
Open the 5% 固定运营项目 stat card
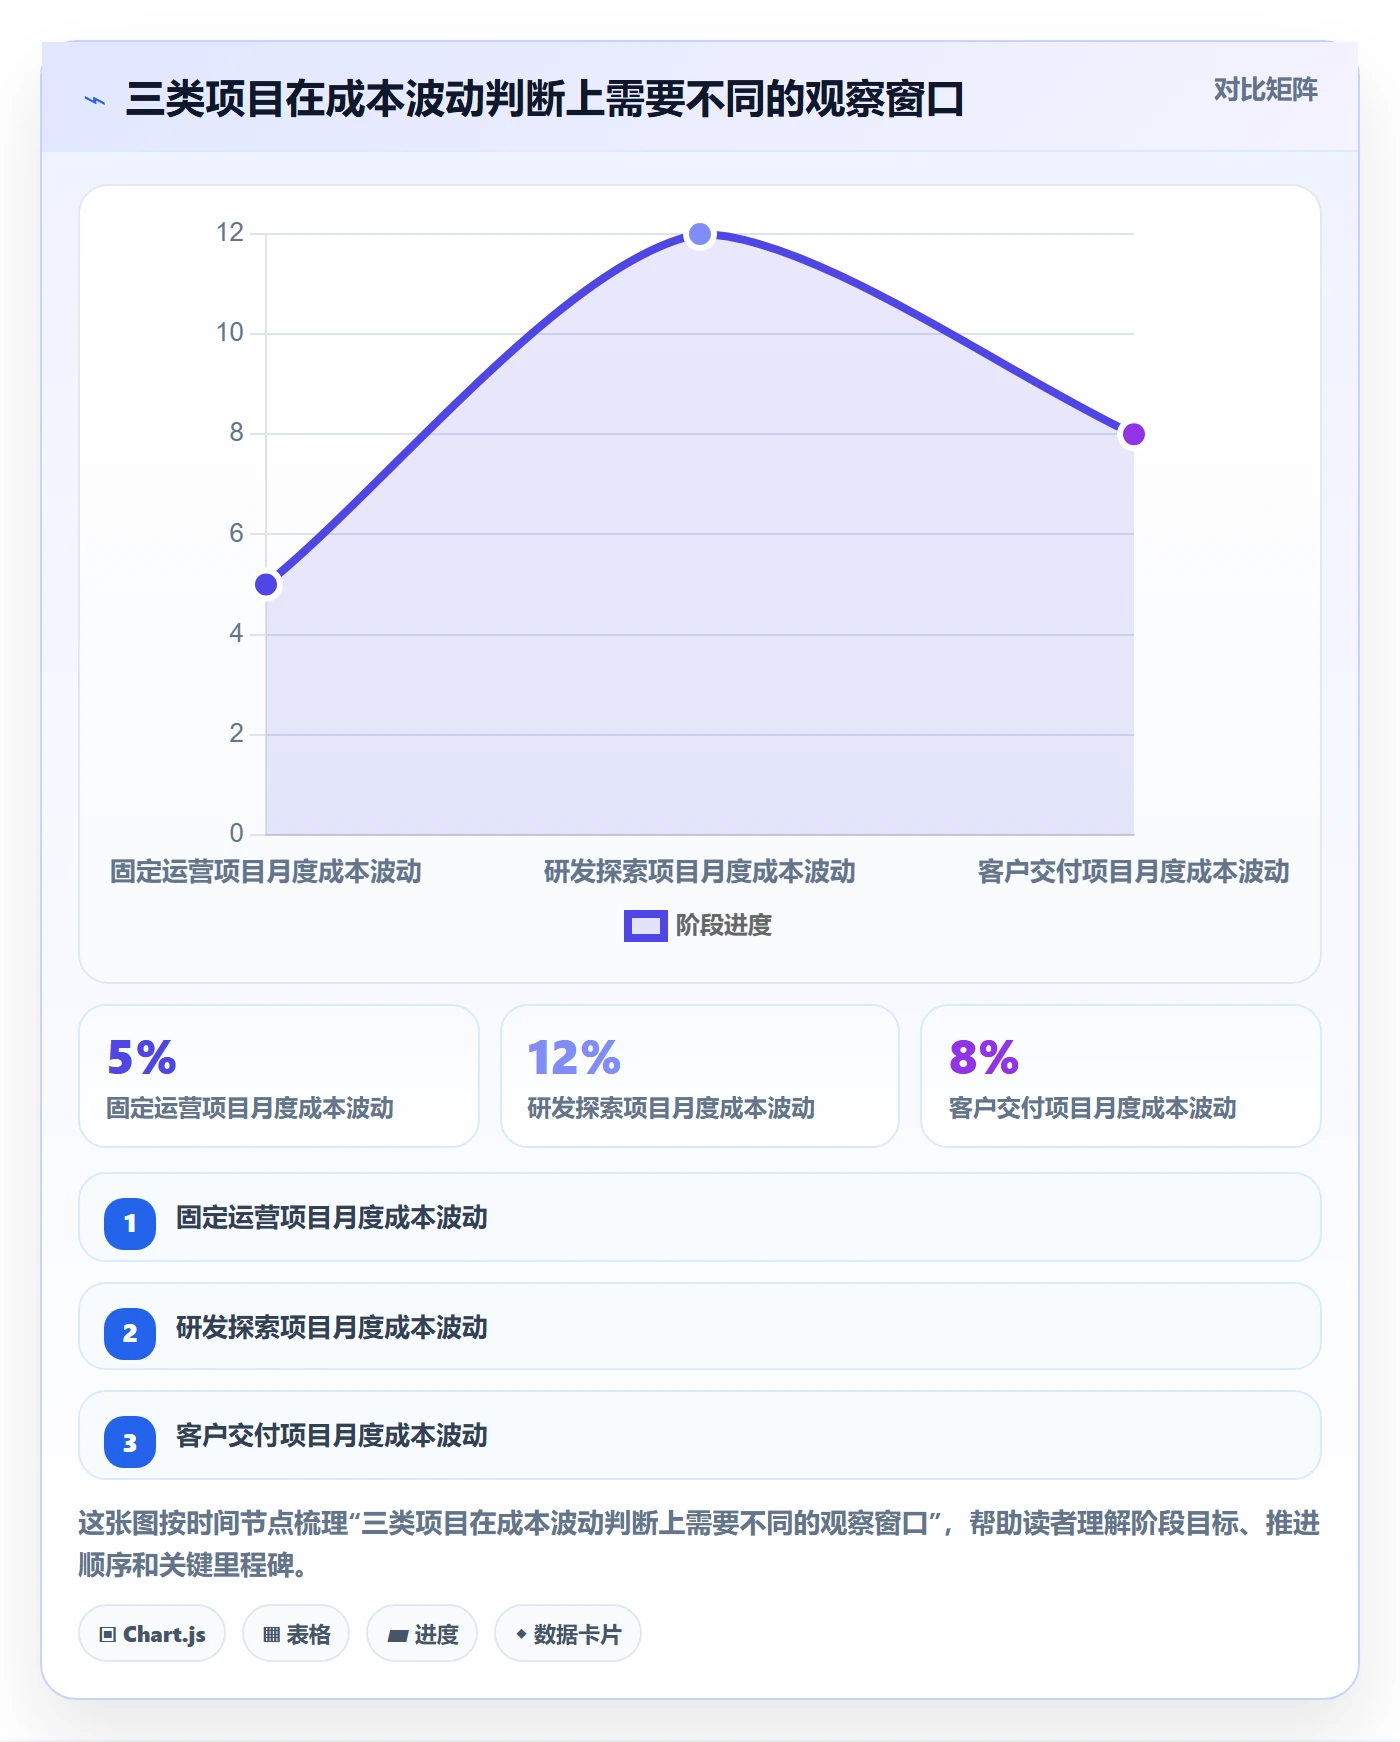click(x=279, y=1076)
